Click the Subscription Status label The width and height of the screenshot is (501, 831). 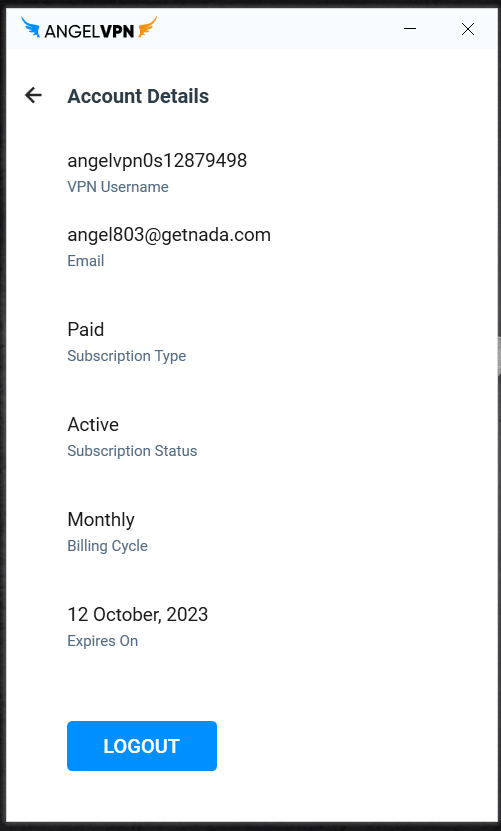132,451
